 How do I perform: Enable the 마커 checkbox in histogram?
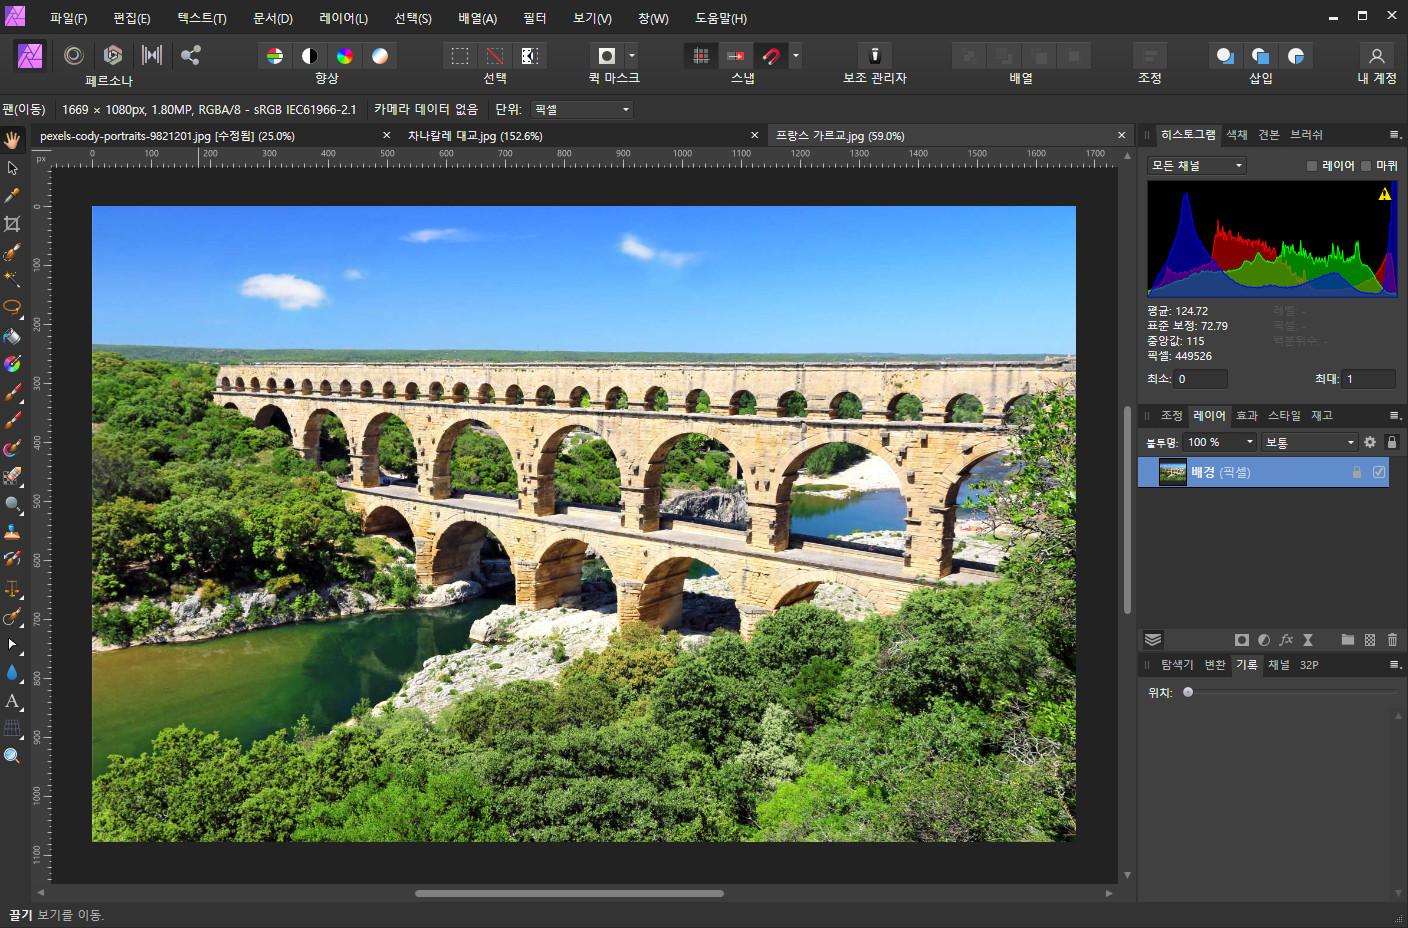1366,166
